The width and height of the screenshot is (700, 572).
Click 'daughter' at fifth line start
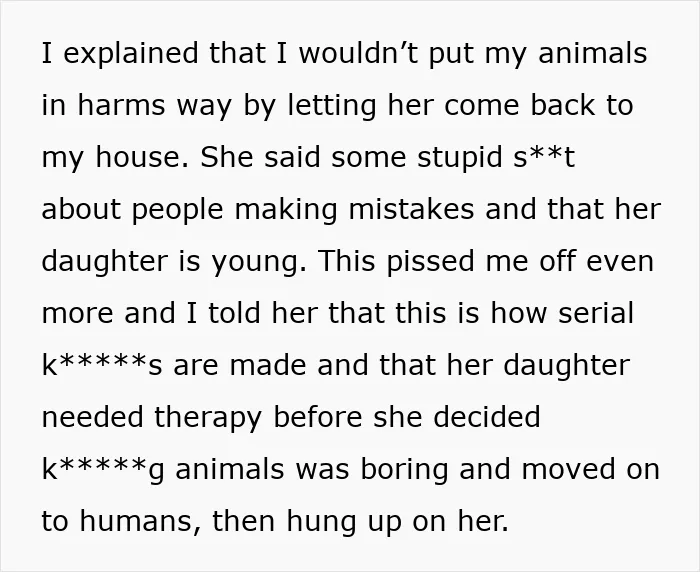coord(104,262)
